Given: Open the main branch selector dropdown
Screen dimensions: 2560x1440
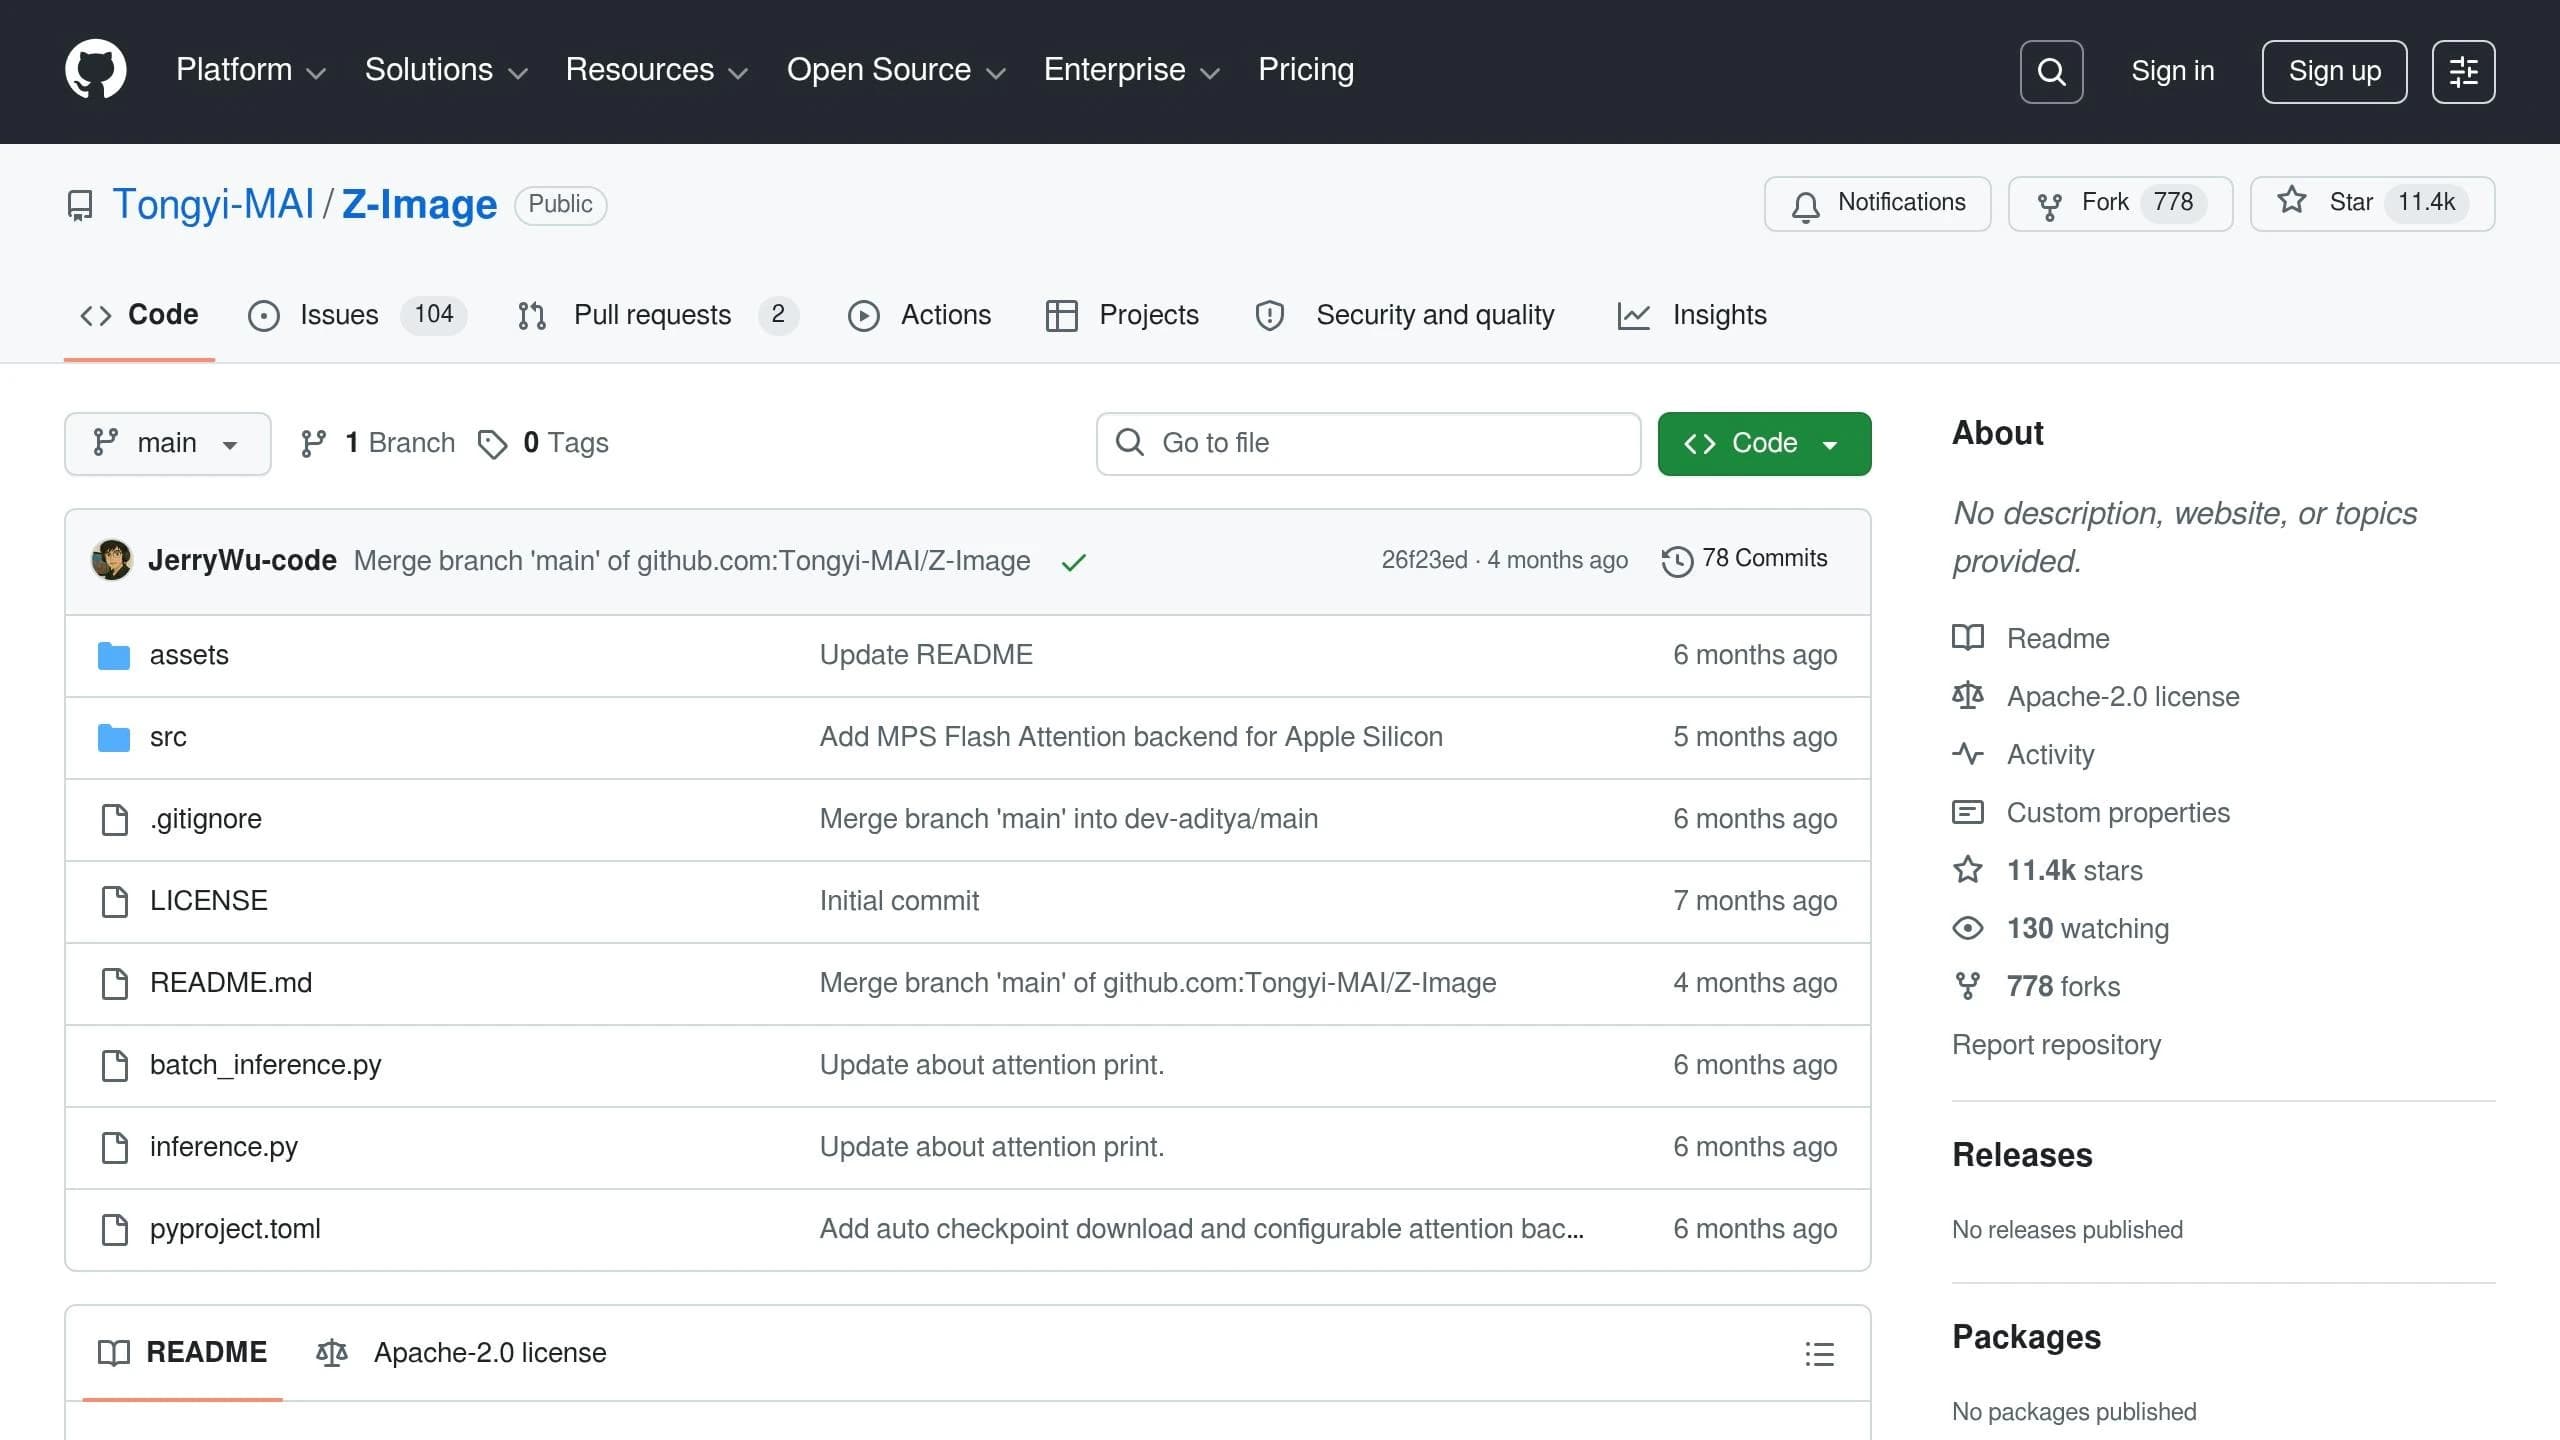Looking at the screenshot, I should [x=168, y=444].
